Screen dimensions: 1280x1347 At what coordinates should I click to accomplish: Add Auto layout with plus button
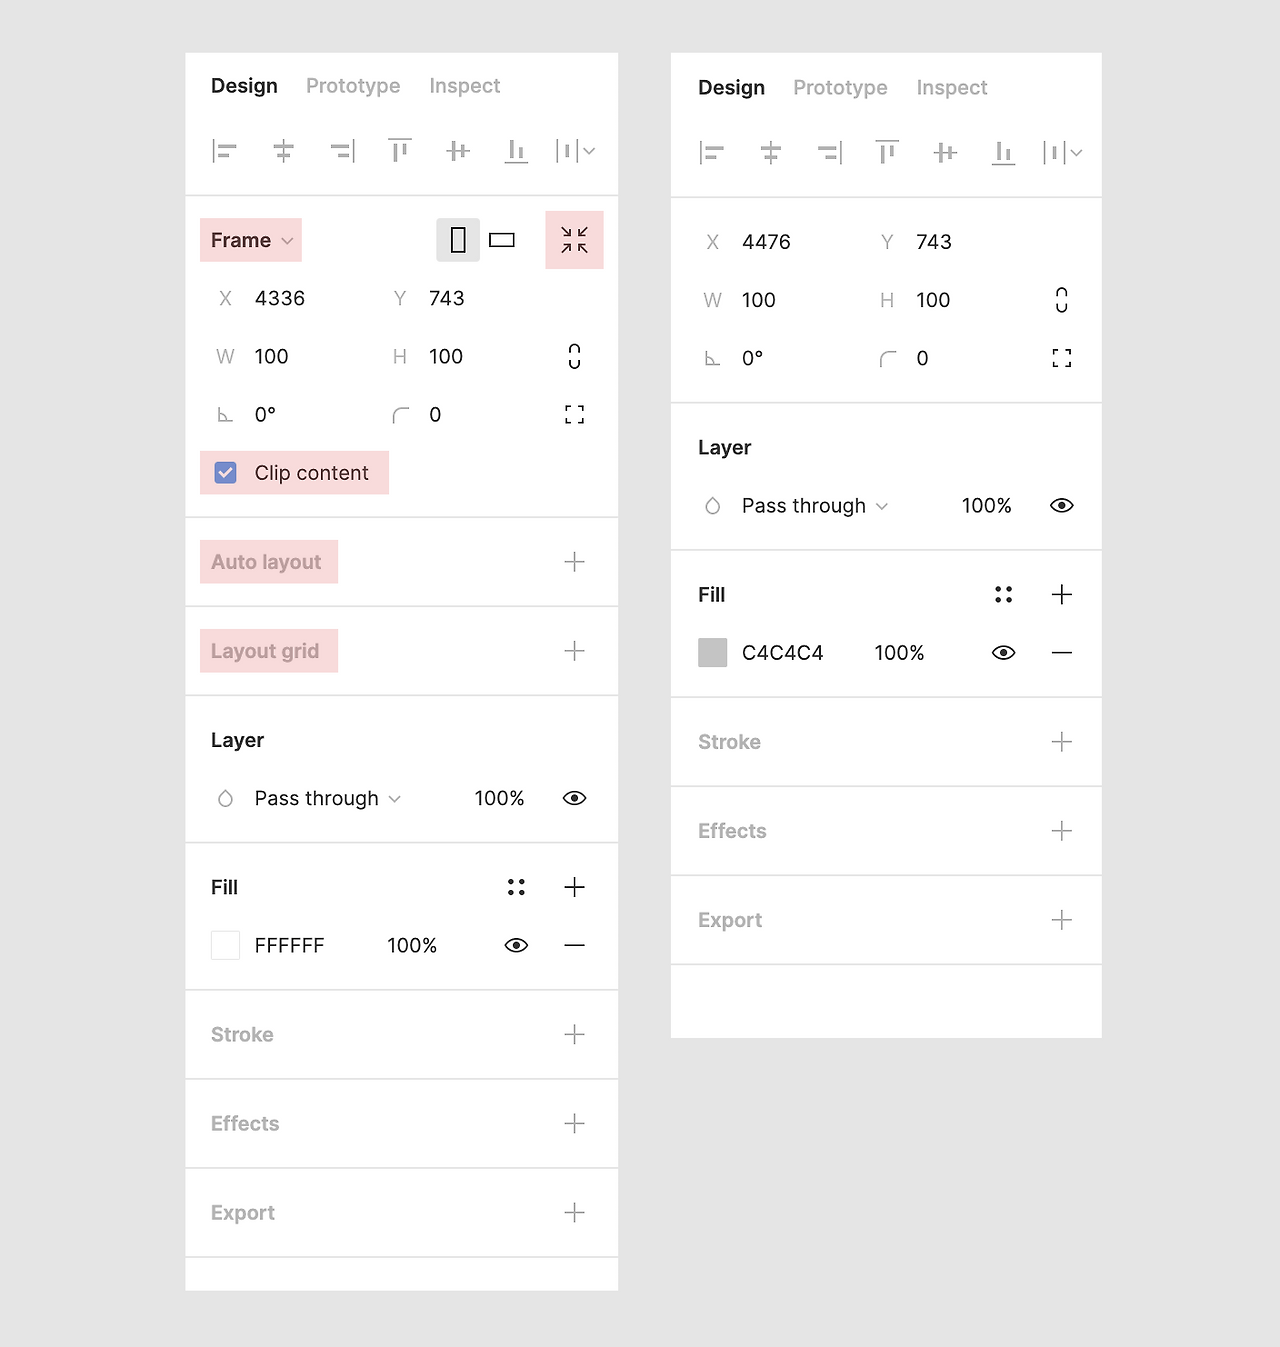tap(574, 562)
